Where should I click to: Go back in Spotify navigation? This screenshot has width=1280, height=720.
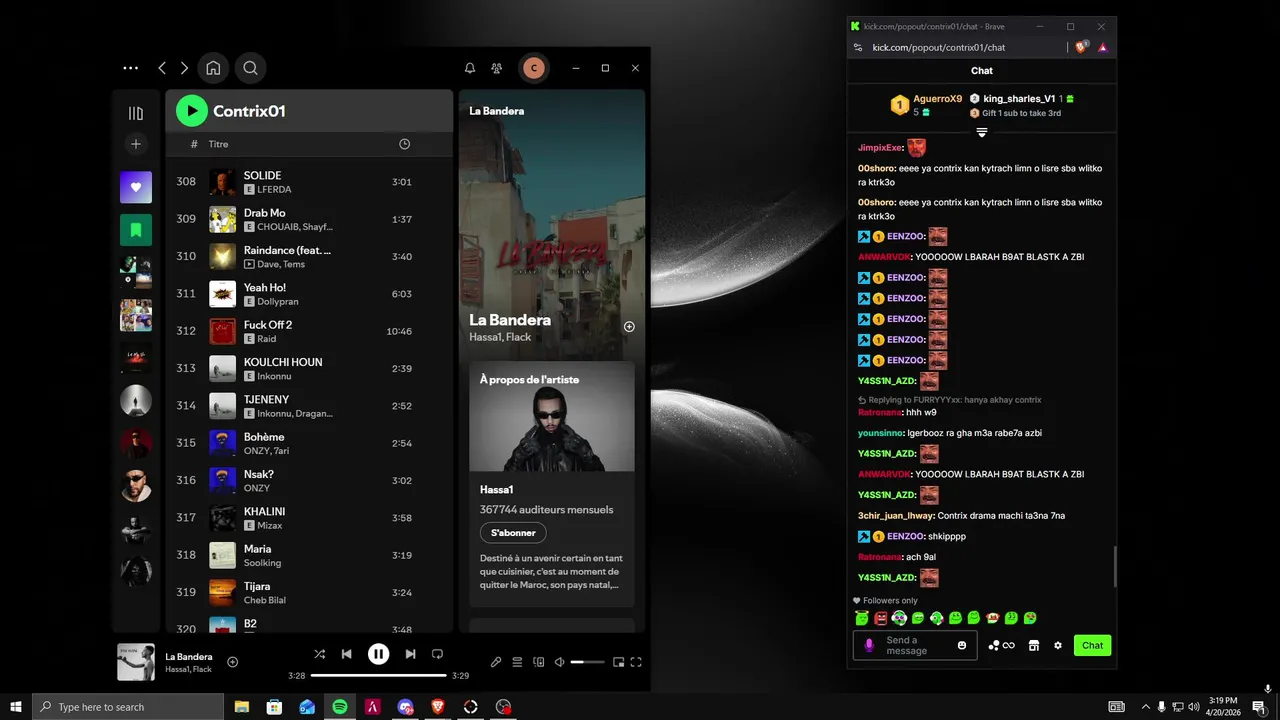pyautogui.click(x=162, y=68)
